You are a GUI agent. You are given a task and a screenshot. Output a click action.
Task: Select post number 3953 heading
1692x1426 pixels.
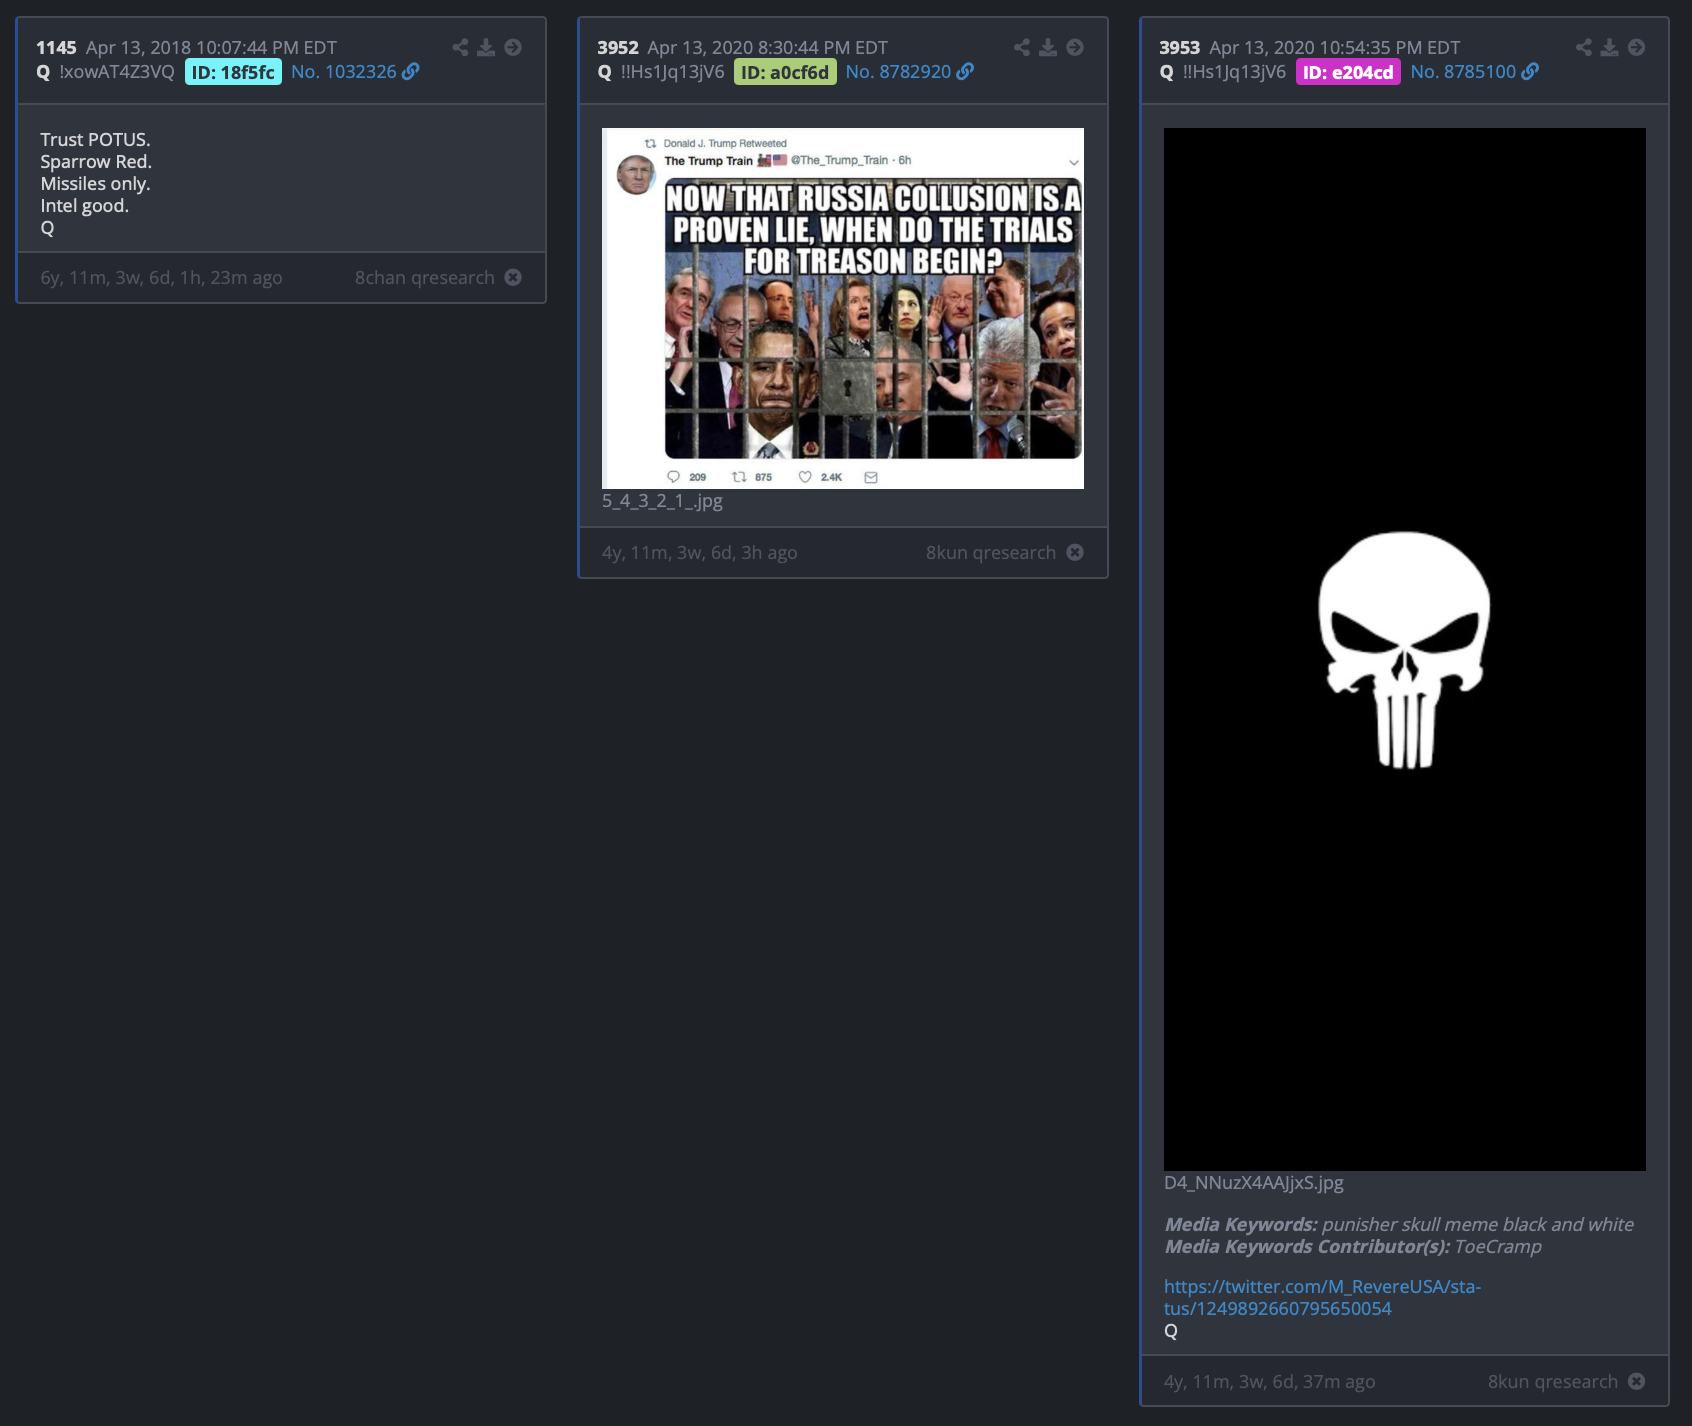[x=1180, y=48]
